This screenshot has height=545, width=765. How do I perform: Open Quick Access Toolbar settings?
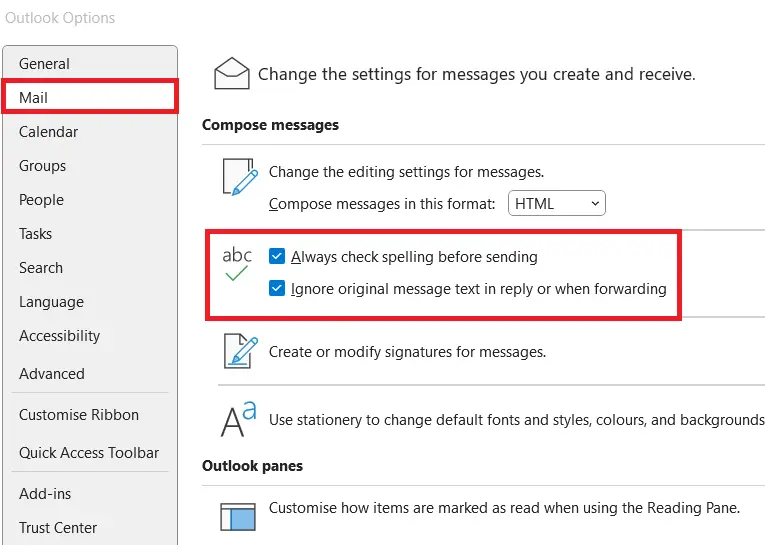[89, 453]
